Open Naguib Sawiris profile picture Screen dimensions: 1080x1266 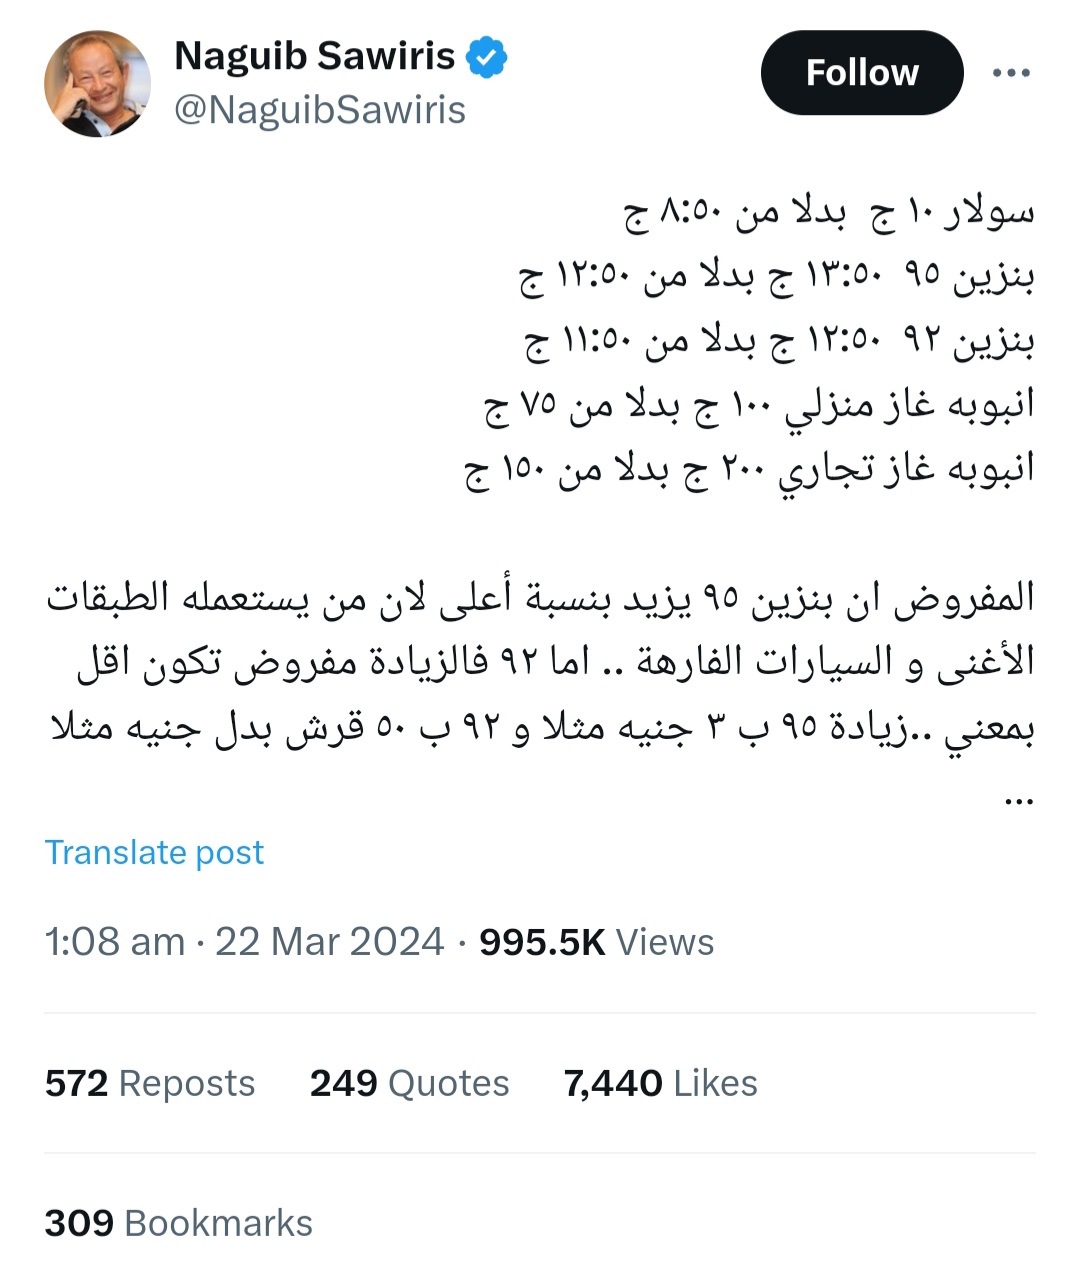tap(97, 84)
